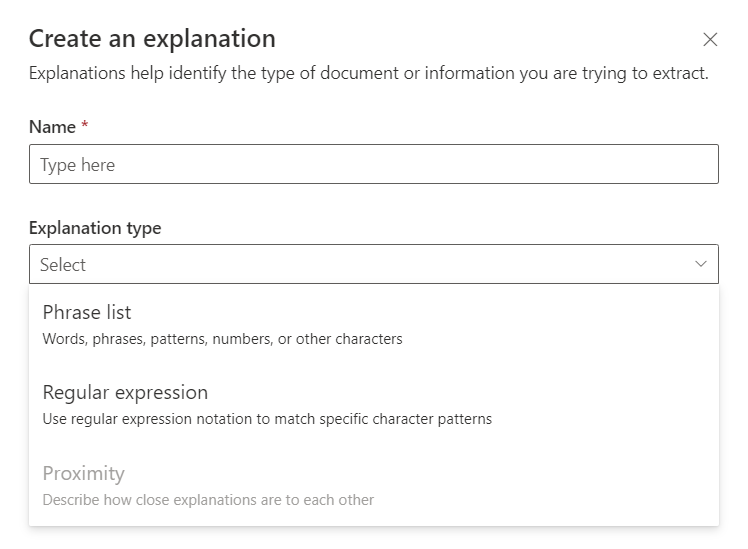Image resolution: width=748 pixels, height=549 pixels.
Task: Click the Create an explanation heading
Action: point(152,39)
